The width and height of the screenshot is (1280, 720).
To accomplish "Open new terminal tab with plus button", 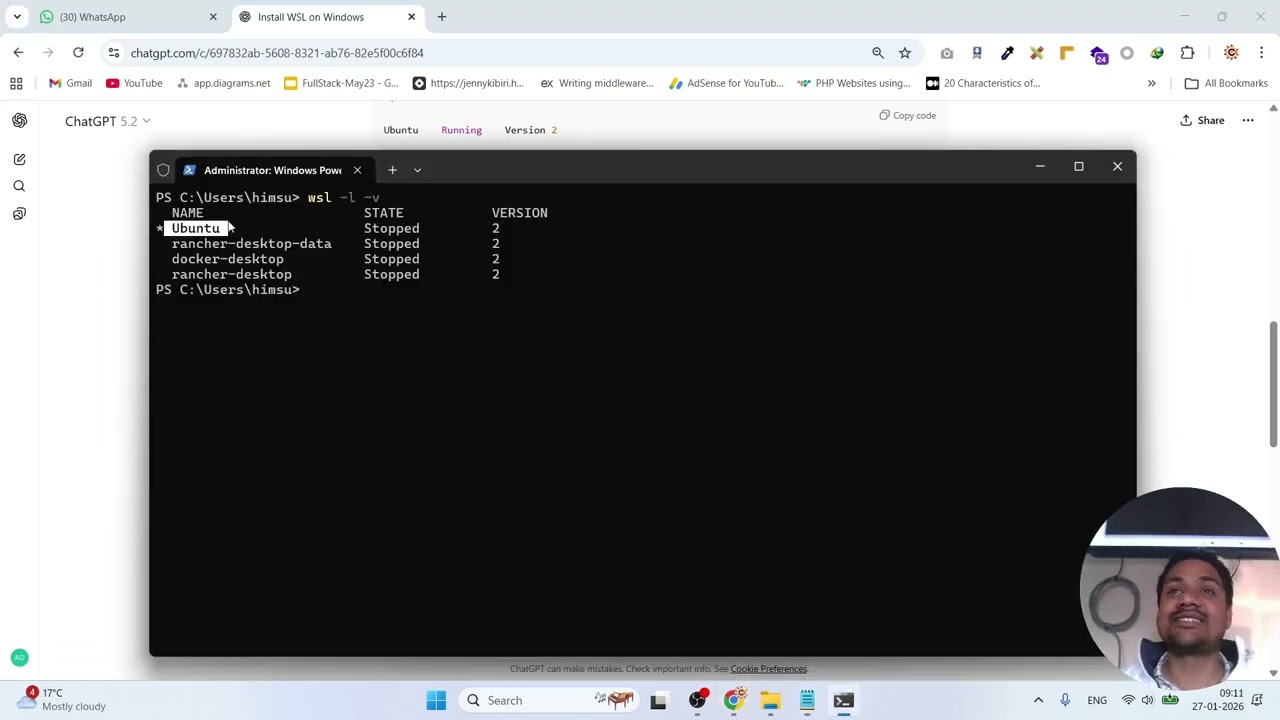I will click(x=392, y=170).
